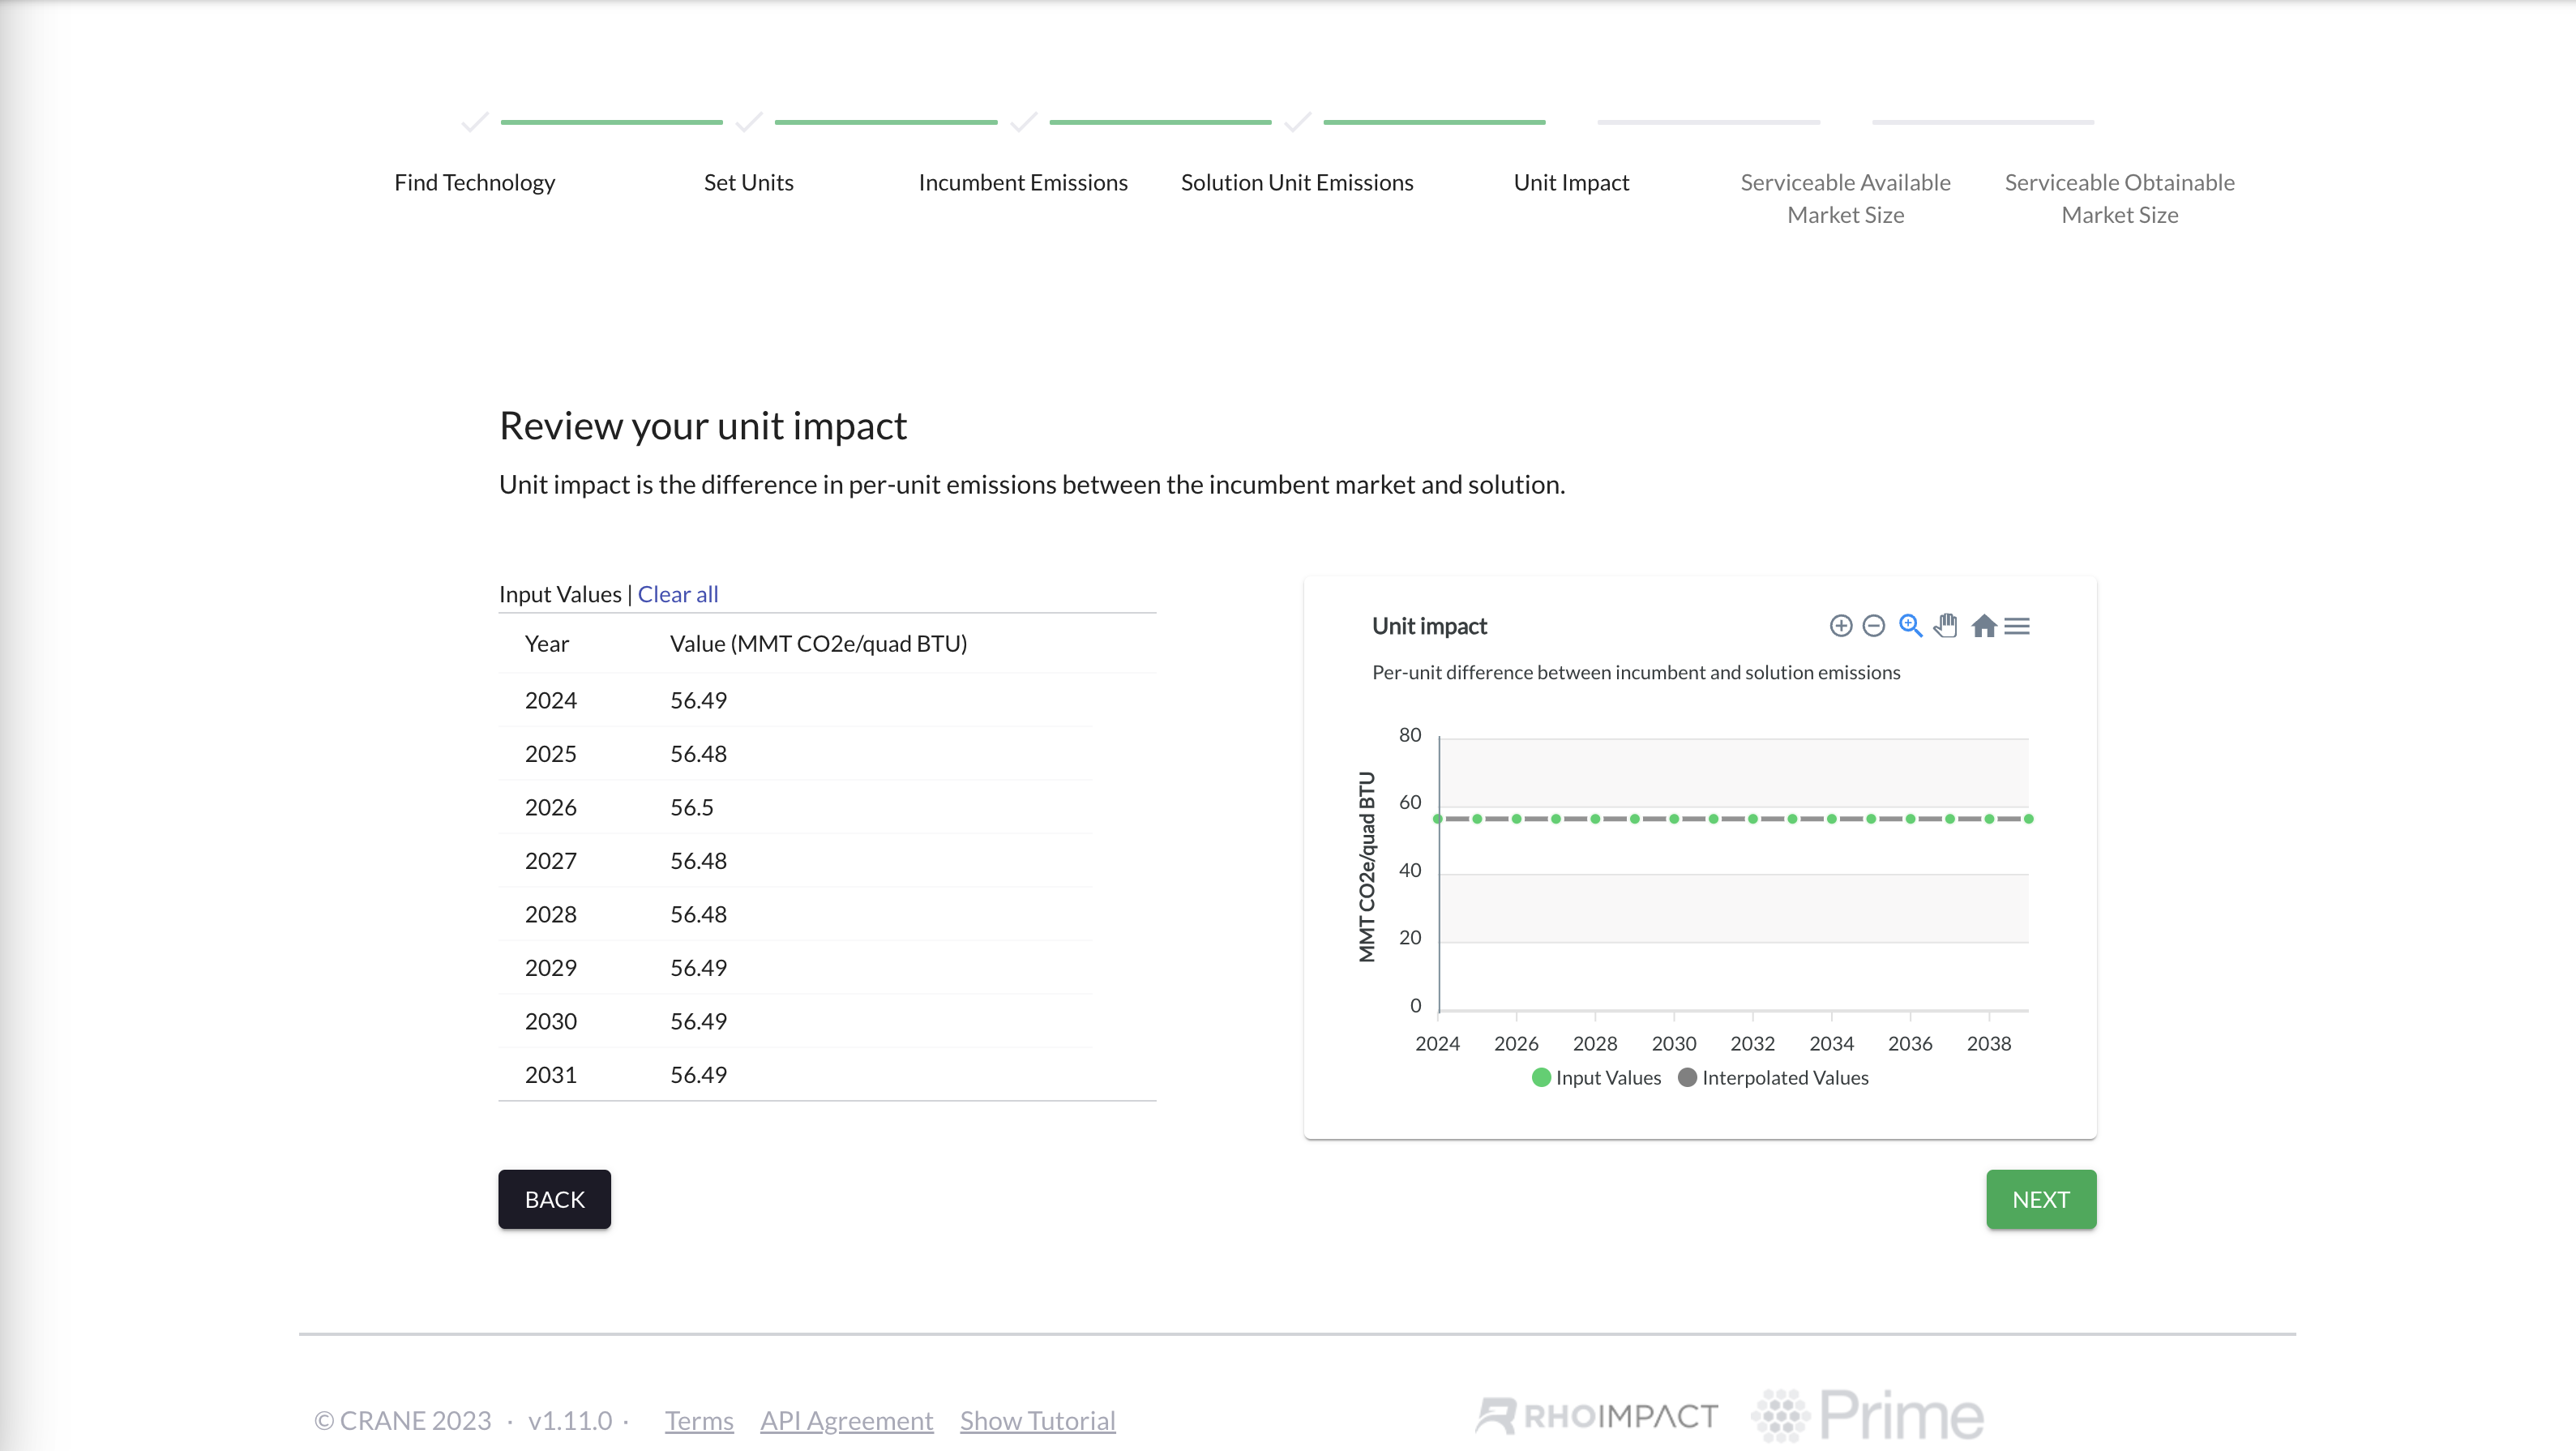Click the chart zoom out minus icon

click(1874, 626)
